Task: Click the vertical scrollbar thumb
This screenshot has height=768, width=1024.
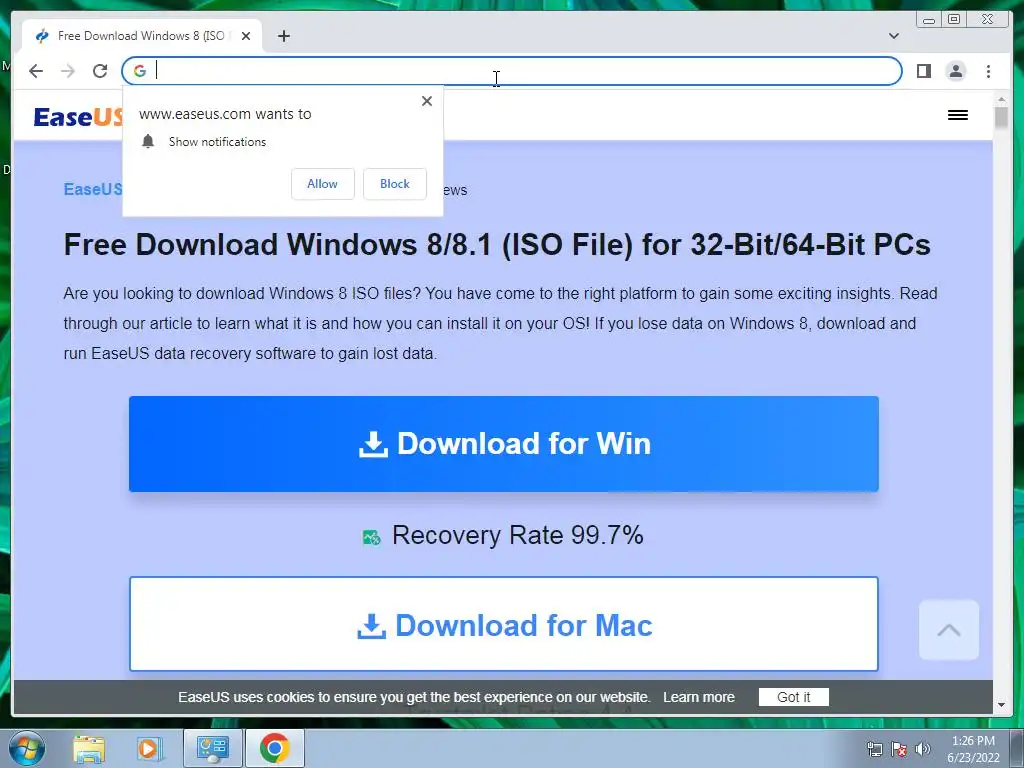Action: click(1001, 118)
